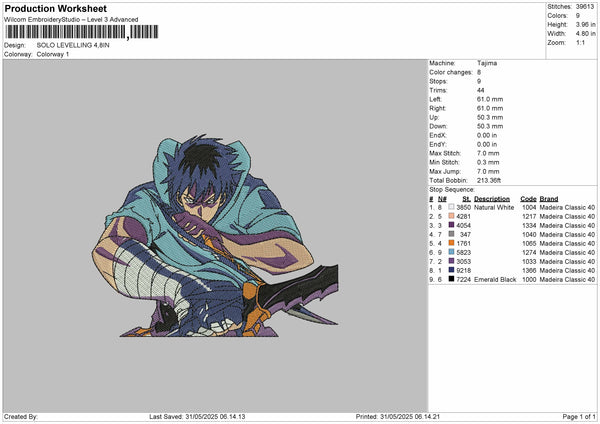Click thread code 1033 in row 7

[x=529, y=261]
